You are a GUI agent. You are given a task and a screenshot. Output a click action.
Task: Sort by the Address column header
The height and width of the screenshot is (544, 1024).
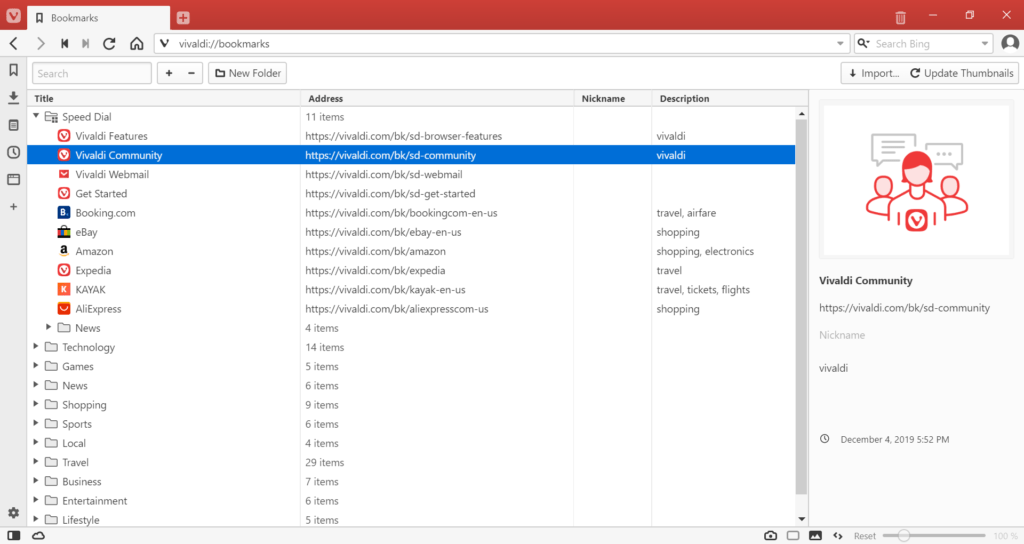pyautogui.click(x=437, y=99)
